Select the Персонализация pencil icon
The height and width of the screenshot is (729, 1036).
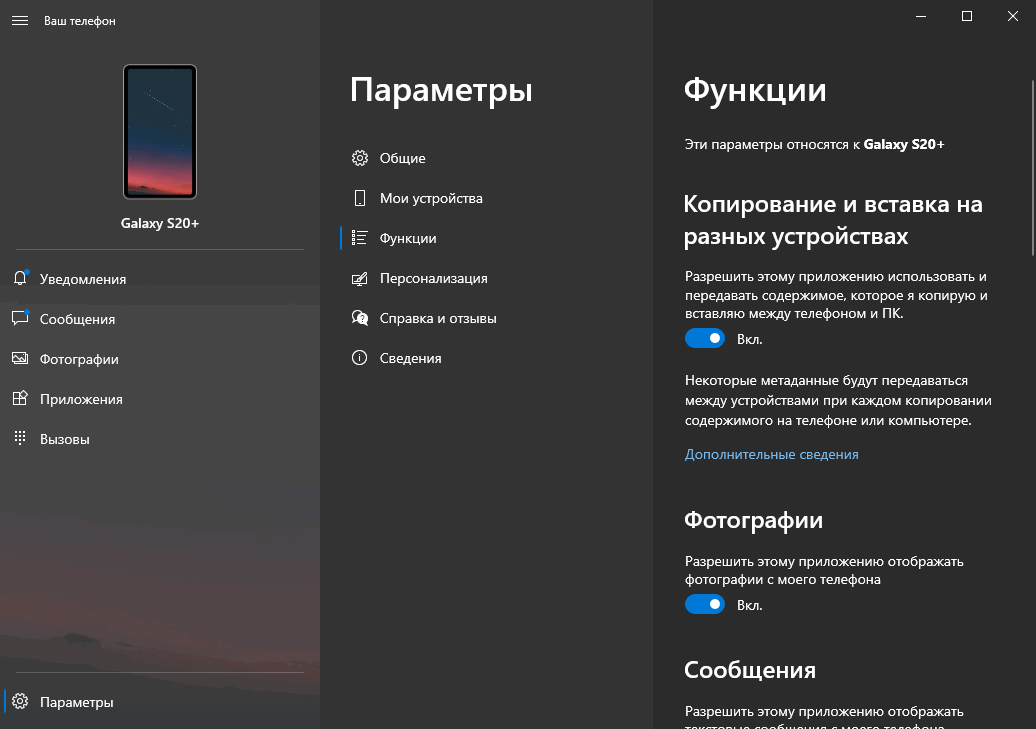(360, 278)
